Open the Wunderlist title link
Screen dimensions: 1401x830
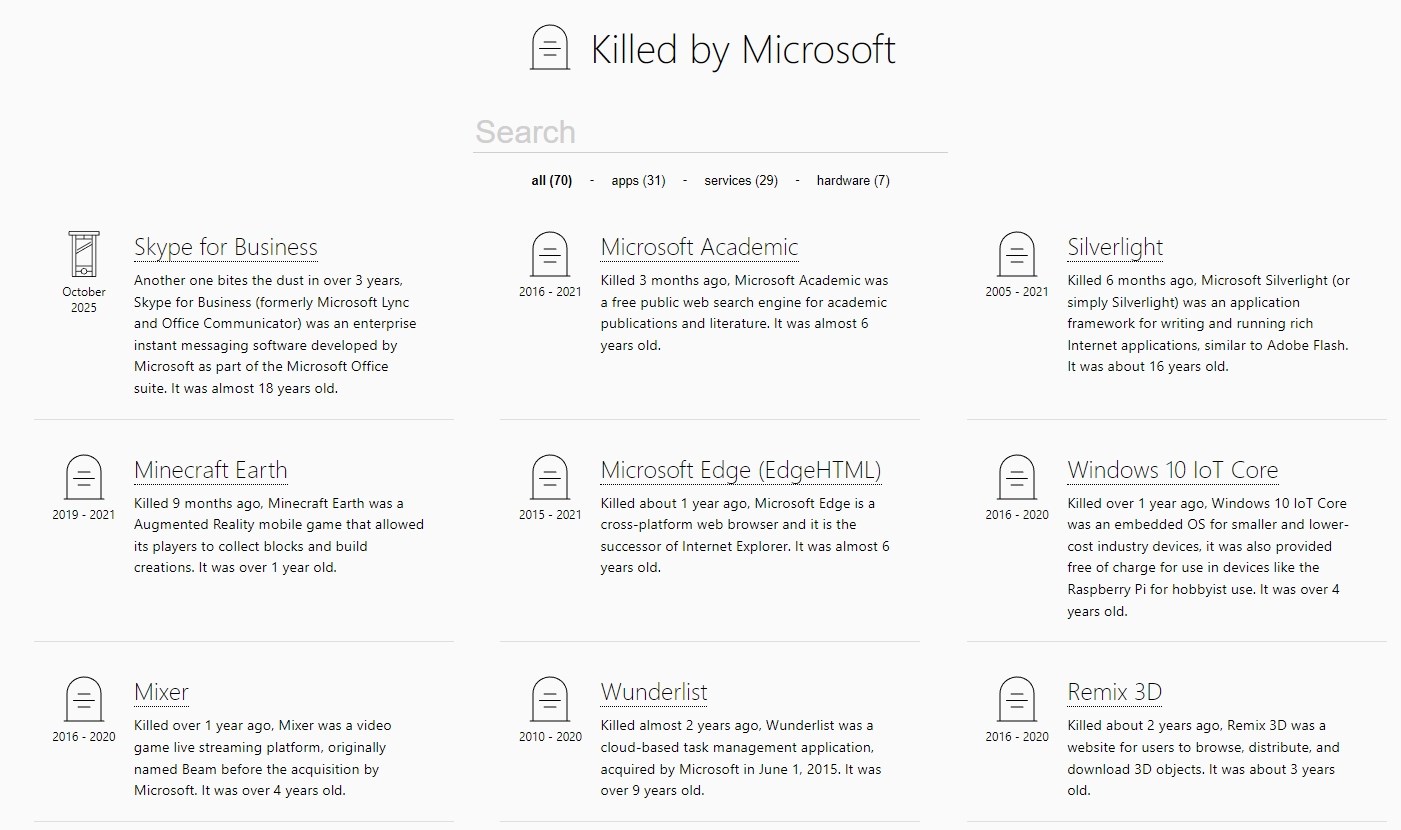pyautogui.click(x=654, y=692)
